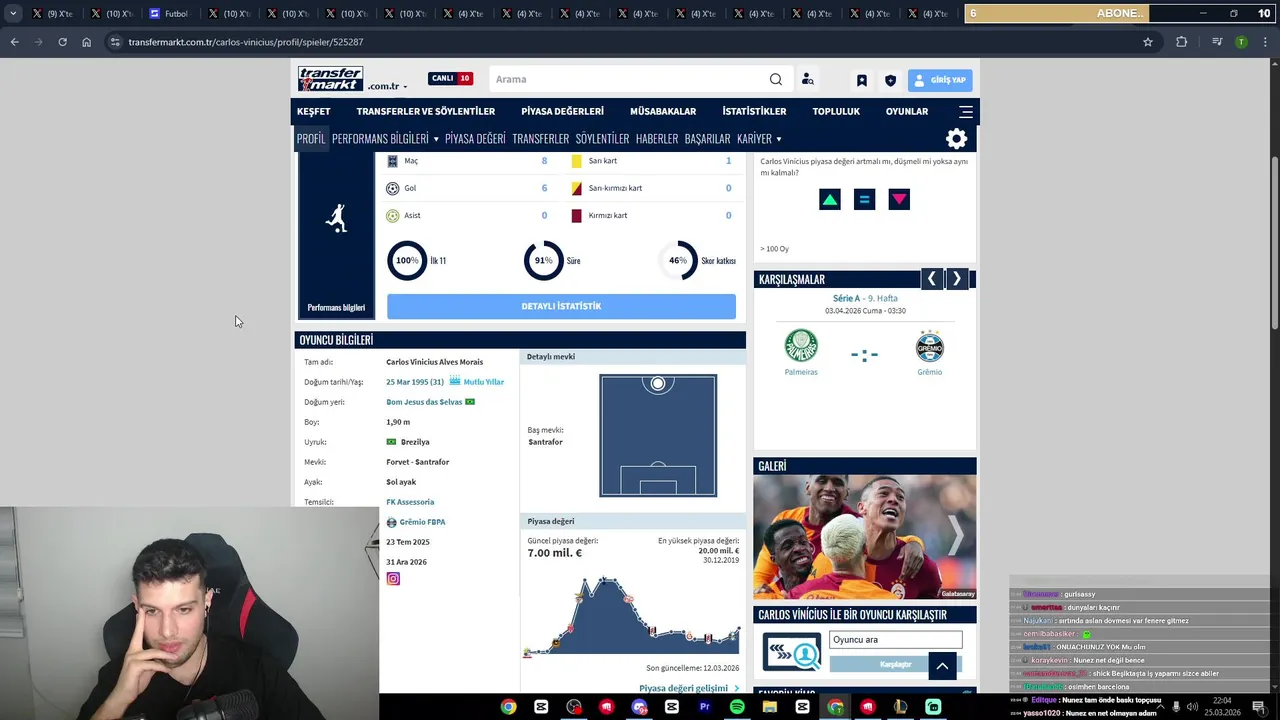Click the shield icon in header
Image resolution: width=1280 pixels, height=720 pixels.
point(890,80)
